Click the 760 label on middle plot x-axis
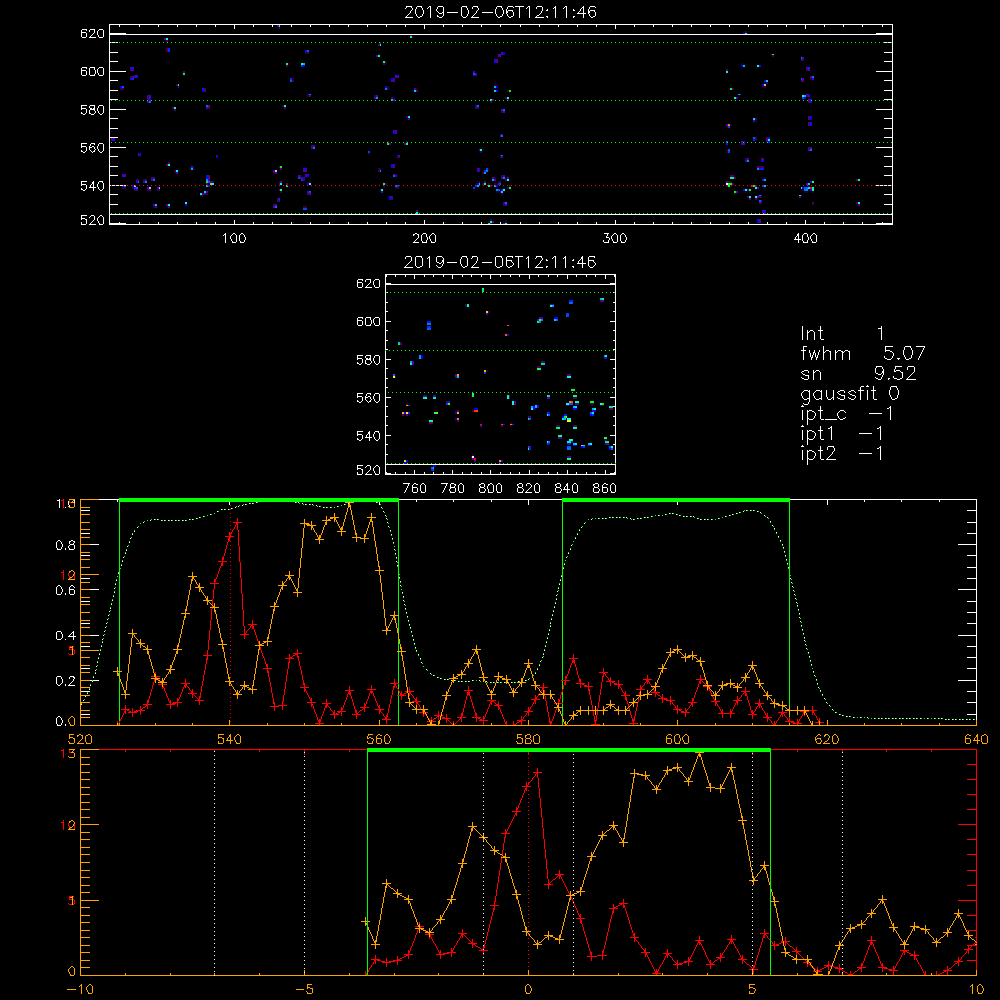This screenshot has width=1000, height=1000. (x=415, y=489)
